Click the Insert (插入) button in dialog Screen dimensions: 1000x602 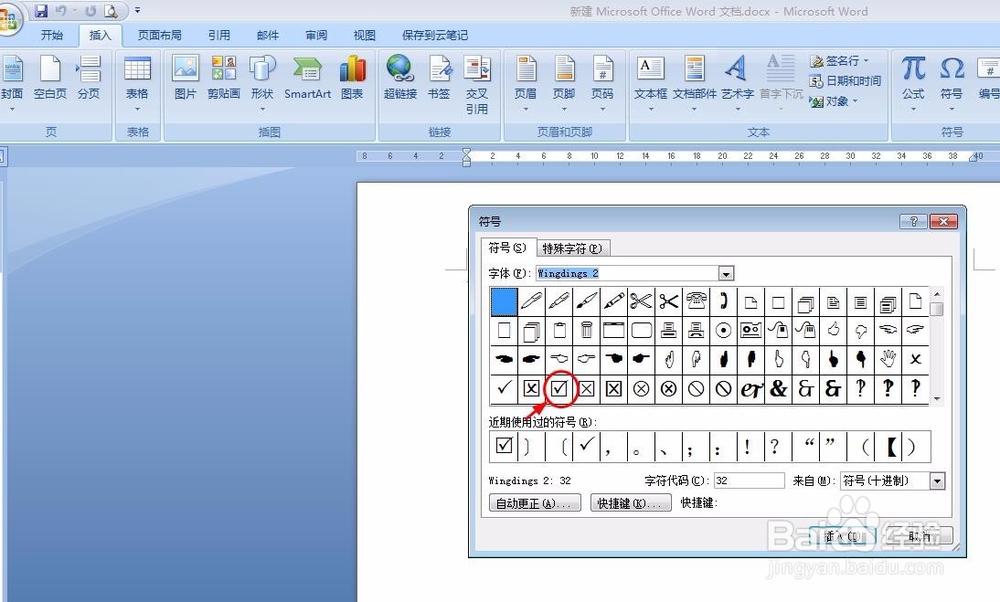842,536
